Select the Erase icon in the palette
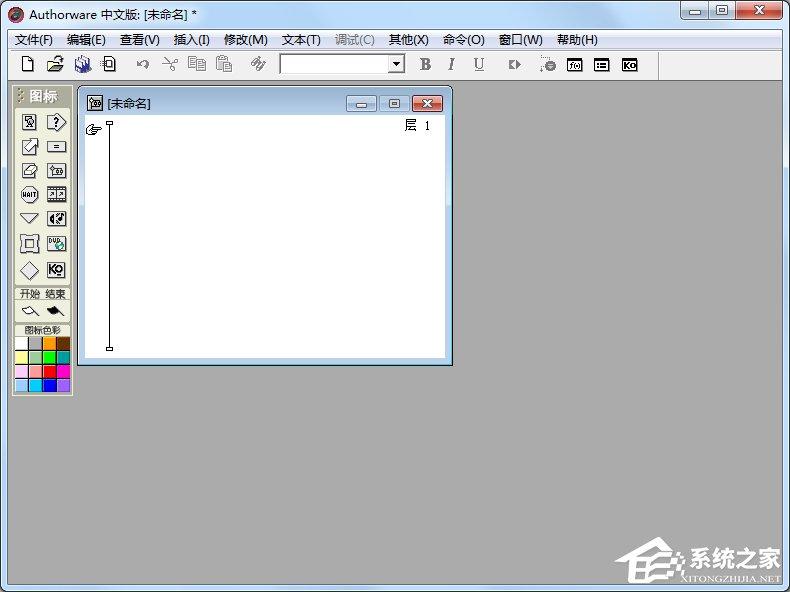The image size is (790, 592). [29, 170]
